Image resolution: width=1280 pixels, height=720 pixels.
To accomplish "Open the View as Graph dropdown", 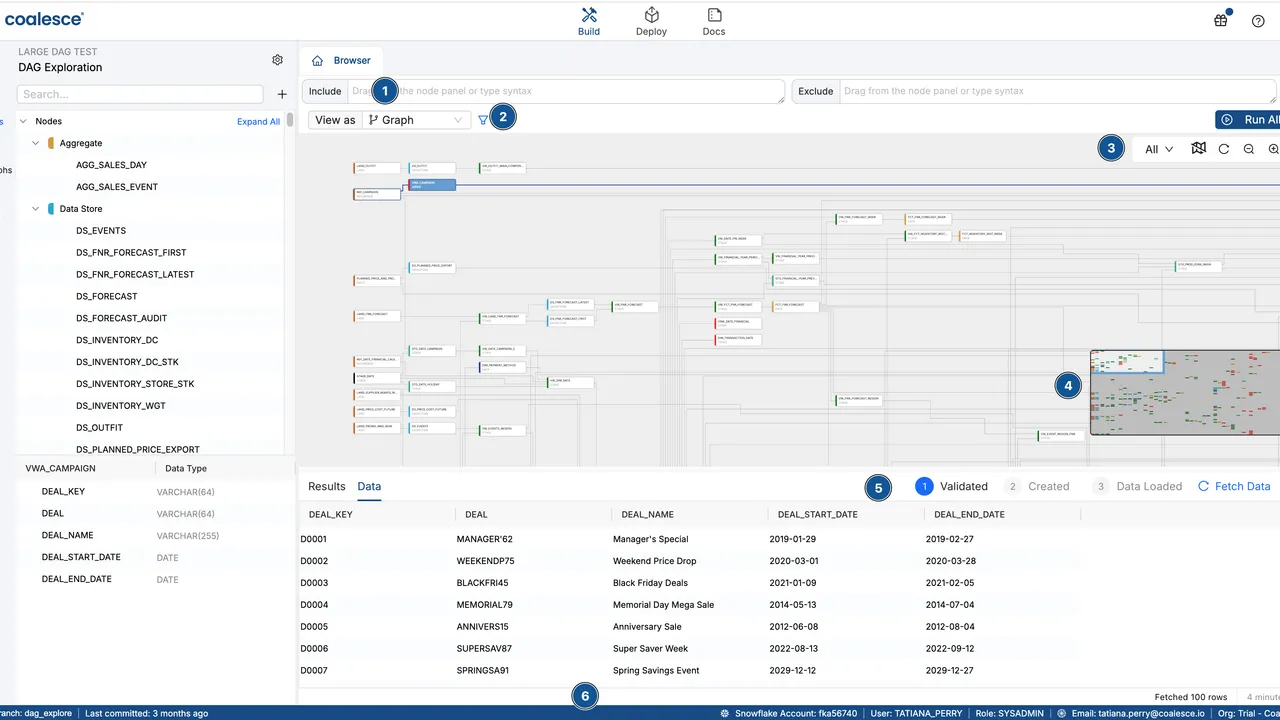I will point(416,120).
